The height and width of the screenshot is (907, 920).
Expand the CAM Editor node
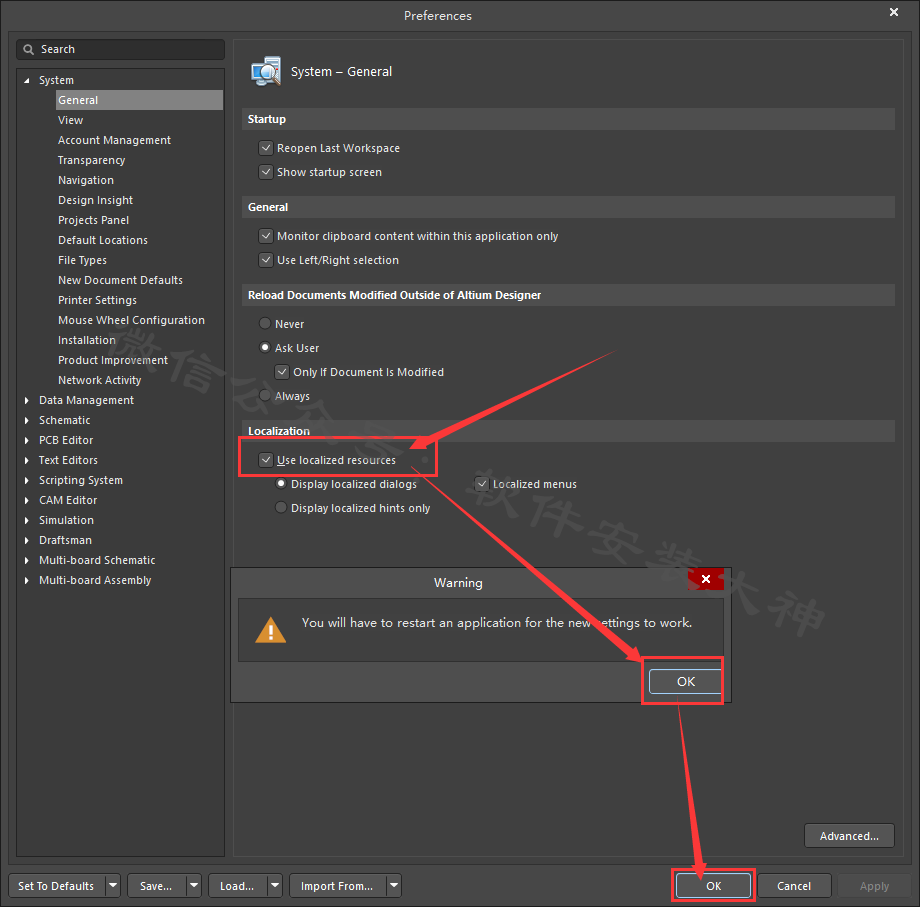point(26,500)
